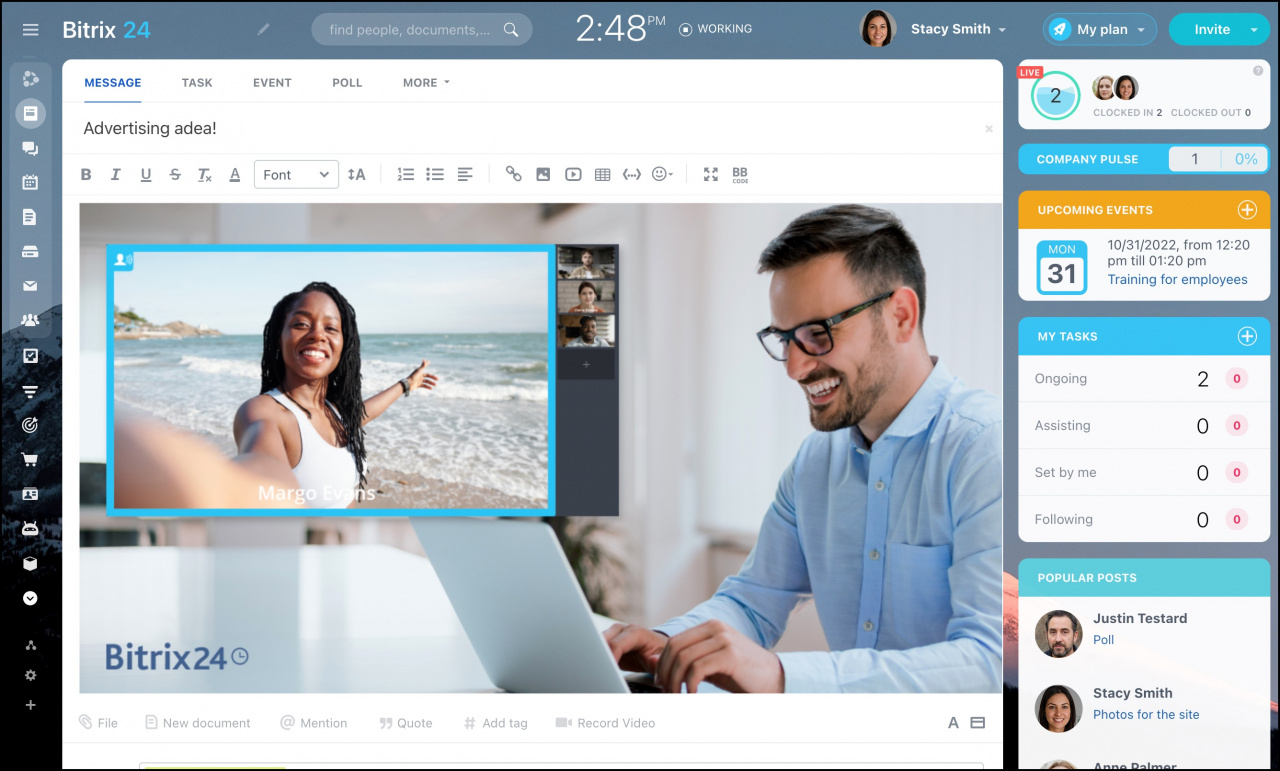Screen dimensions: 1280x771
Task: Open the Feed section in the sidebar
Action: (x=30, y=113)
